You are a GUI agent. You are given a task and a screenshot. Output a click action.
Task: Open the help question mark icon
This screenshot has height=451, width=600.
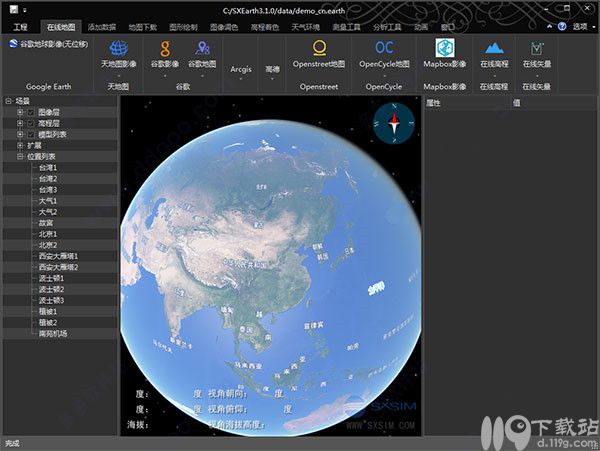point(562,26)
